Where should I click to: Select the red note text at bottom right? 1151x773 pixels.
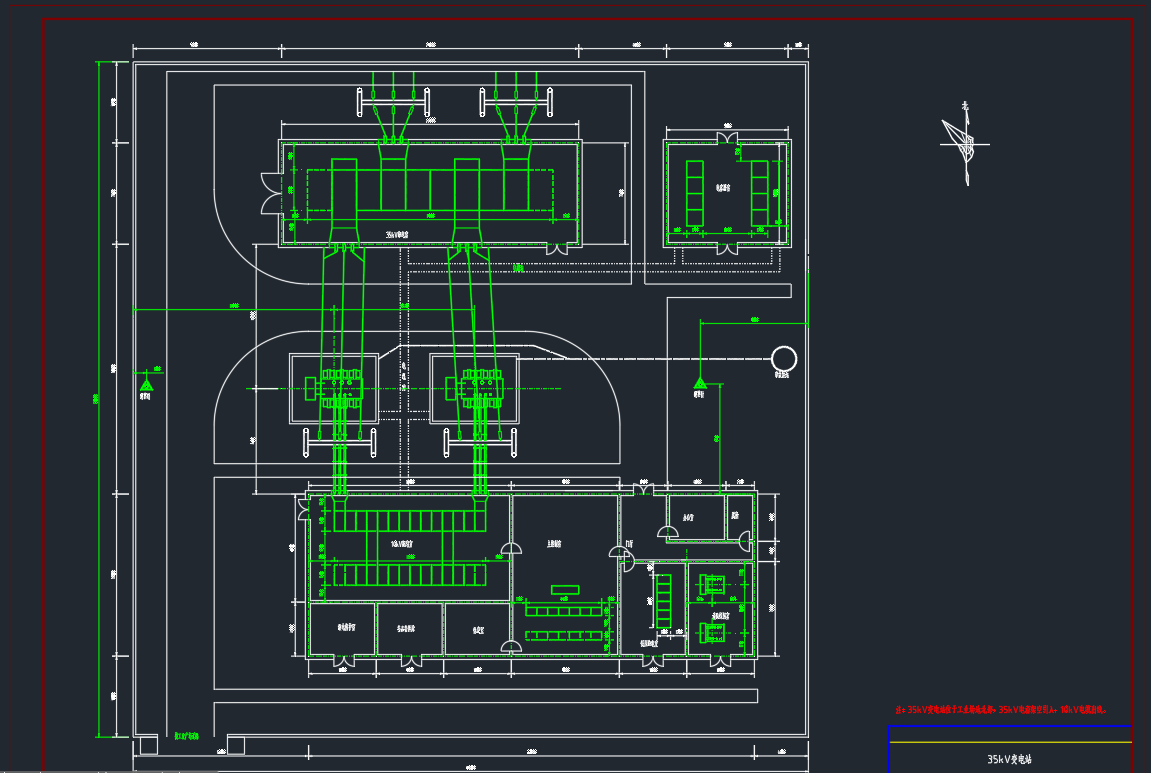[1000, 709]
